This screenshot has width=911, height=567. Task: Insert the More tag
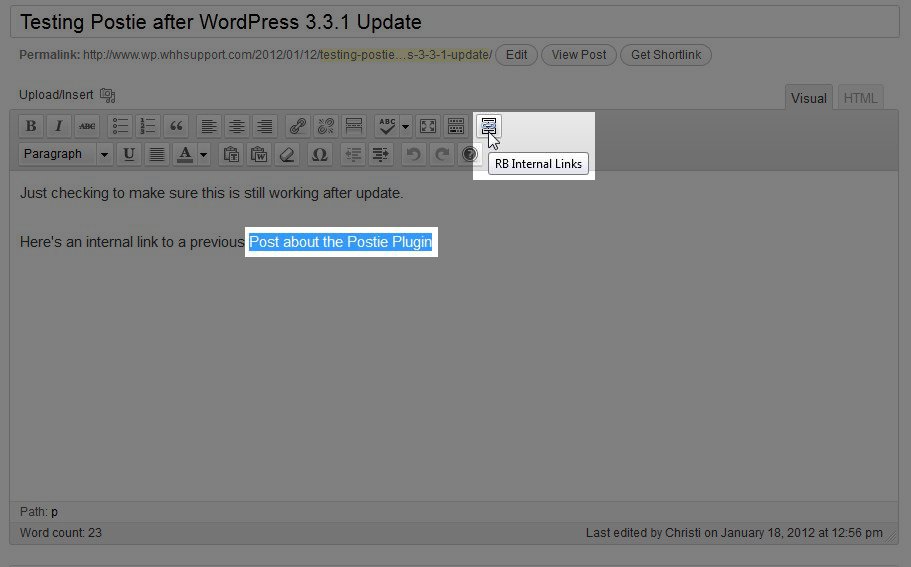(x=354, y=126)
